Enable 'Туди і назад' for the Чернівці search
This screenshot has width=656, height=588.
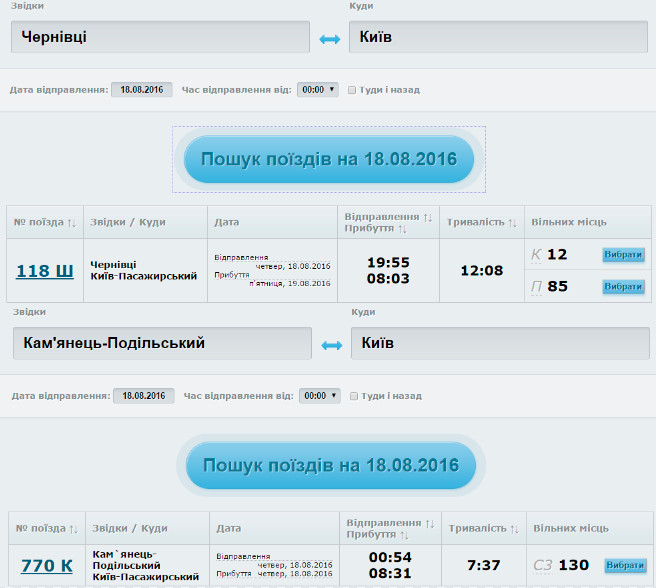[x=352, y=90]
